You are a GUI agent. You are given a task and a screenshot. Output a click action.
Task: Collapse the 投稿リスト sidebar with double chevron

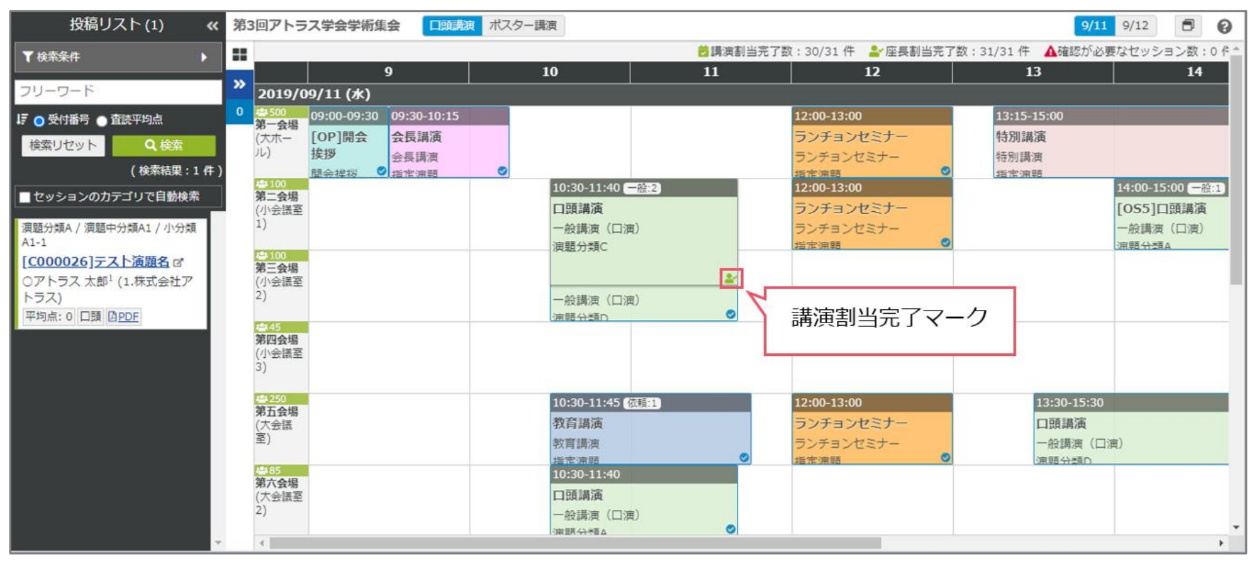point(212,26)
